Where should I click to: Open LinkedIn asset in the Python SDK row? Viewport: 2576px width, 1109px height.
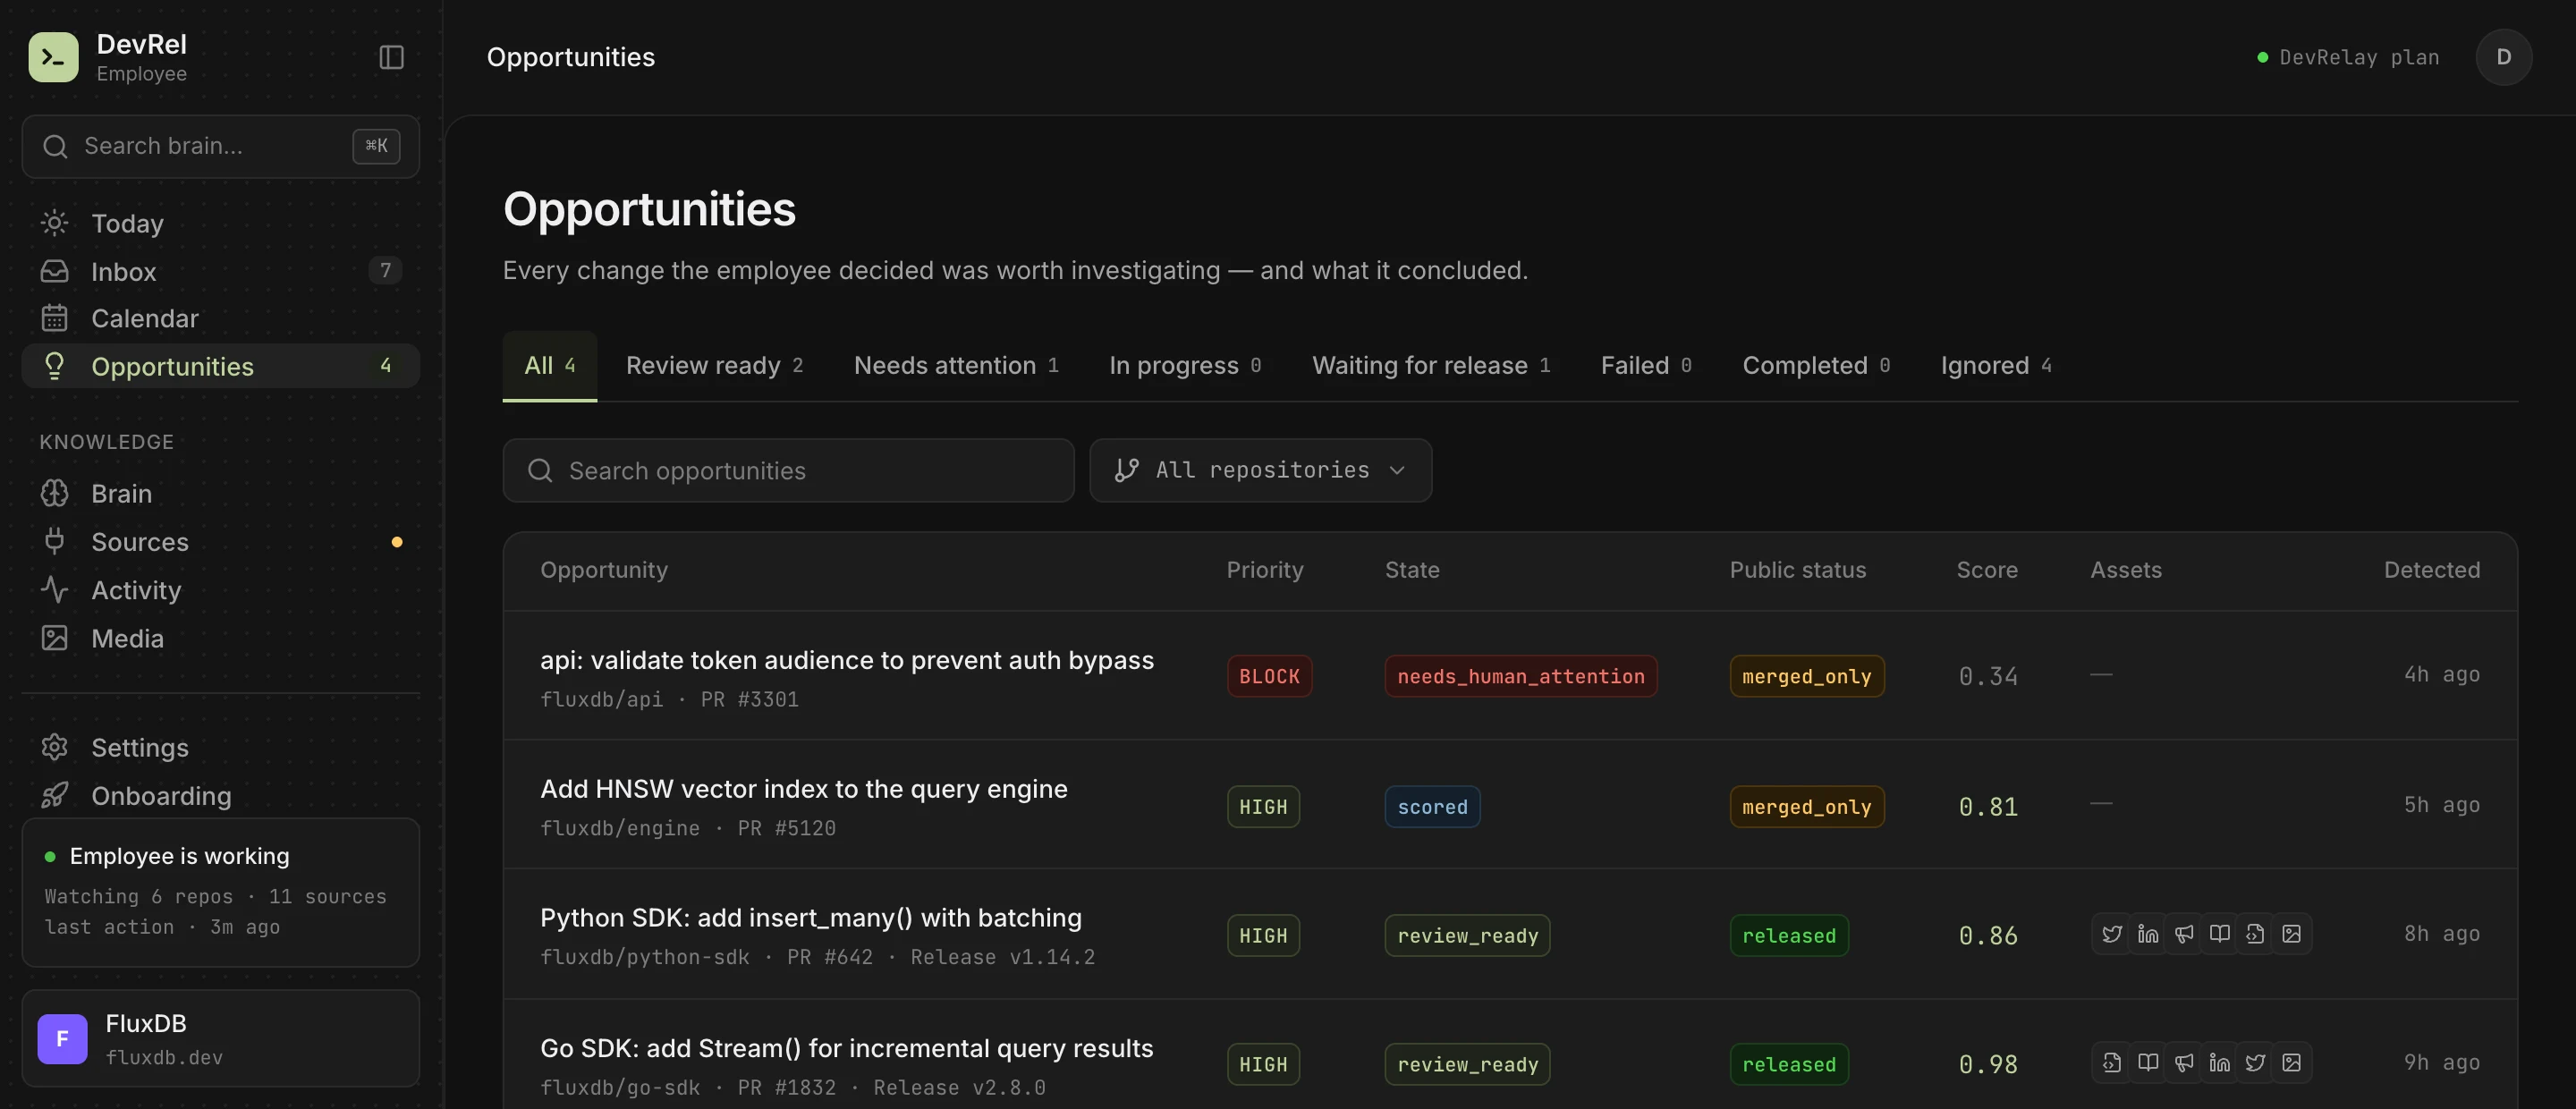click(x=2147, y=934)
